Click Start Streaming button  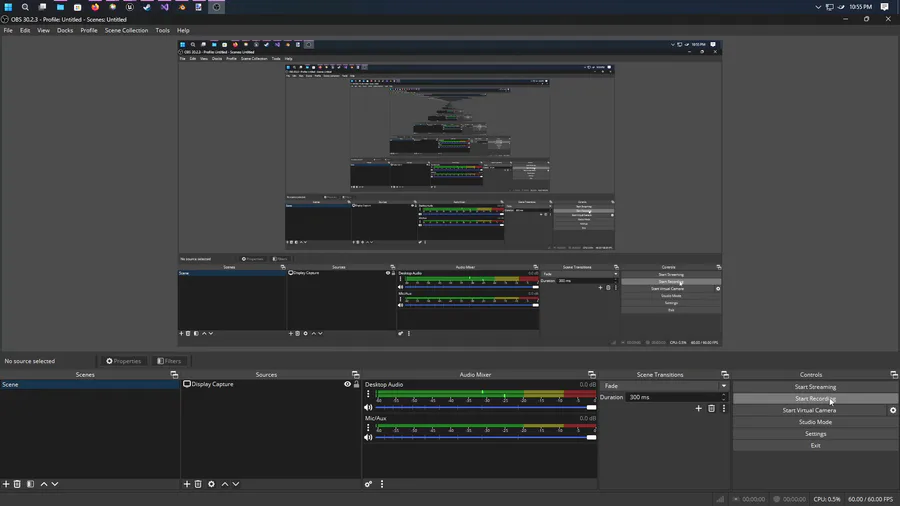[x=815, y=387]
